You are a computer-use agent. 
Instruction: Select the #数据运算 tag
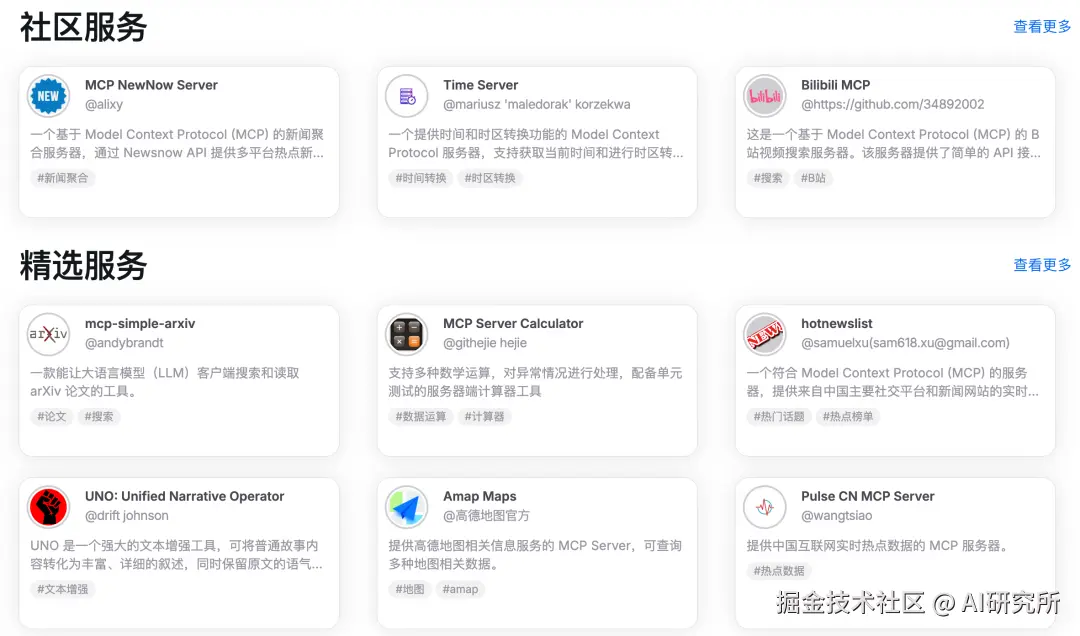tap(421, 416)
